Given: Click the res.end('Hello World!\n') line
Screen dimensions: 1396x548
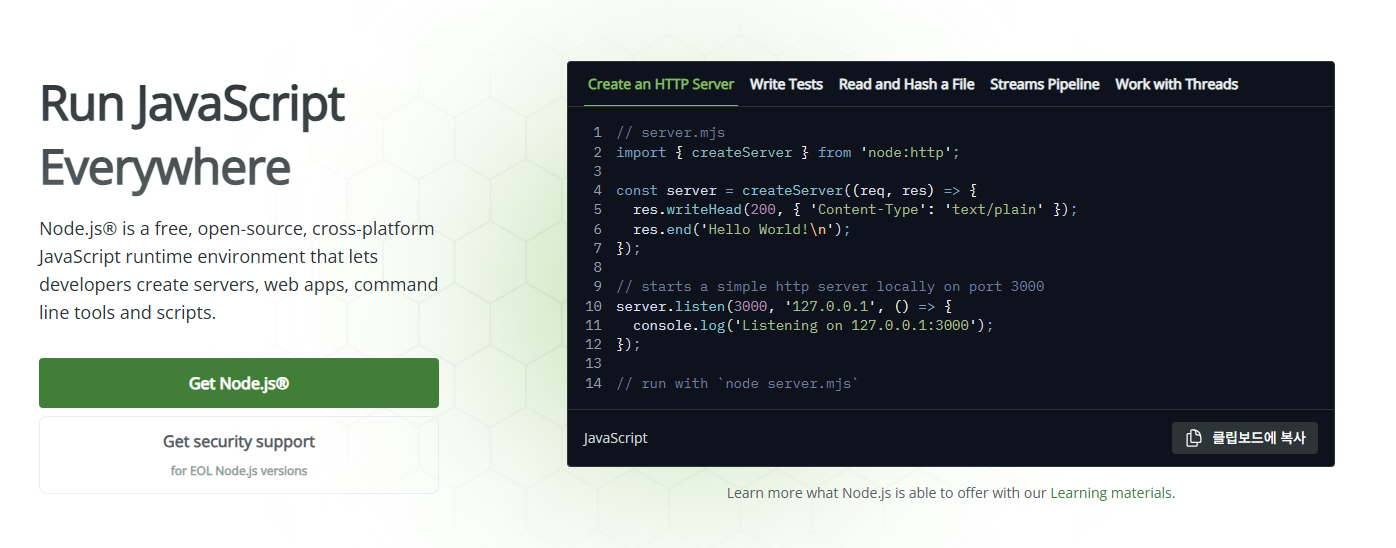Looking at the screenshot, I should (742, 229).
